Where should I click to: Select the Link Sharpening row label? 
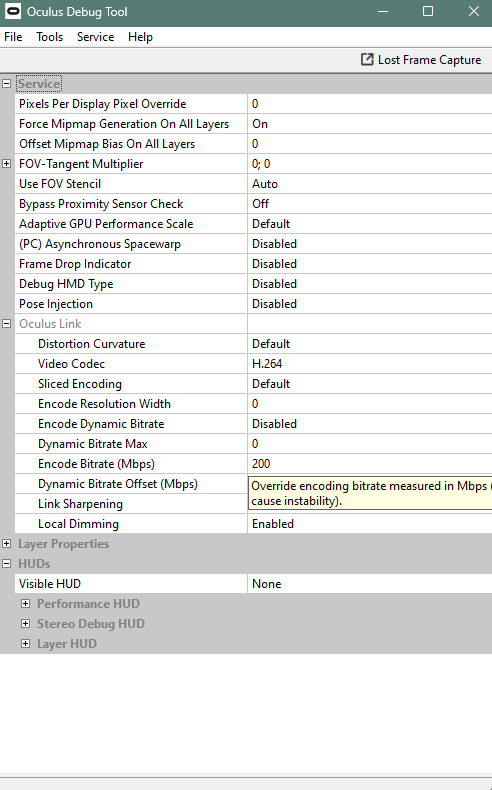pyautogui.click(x=80, y=504)
